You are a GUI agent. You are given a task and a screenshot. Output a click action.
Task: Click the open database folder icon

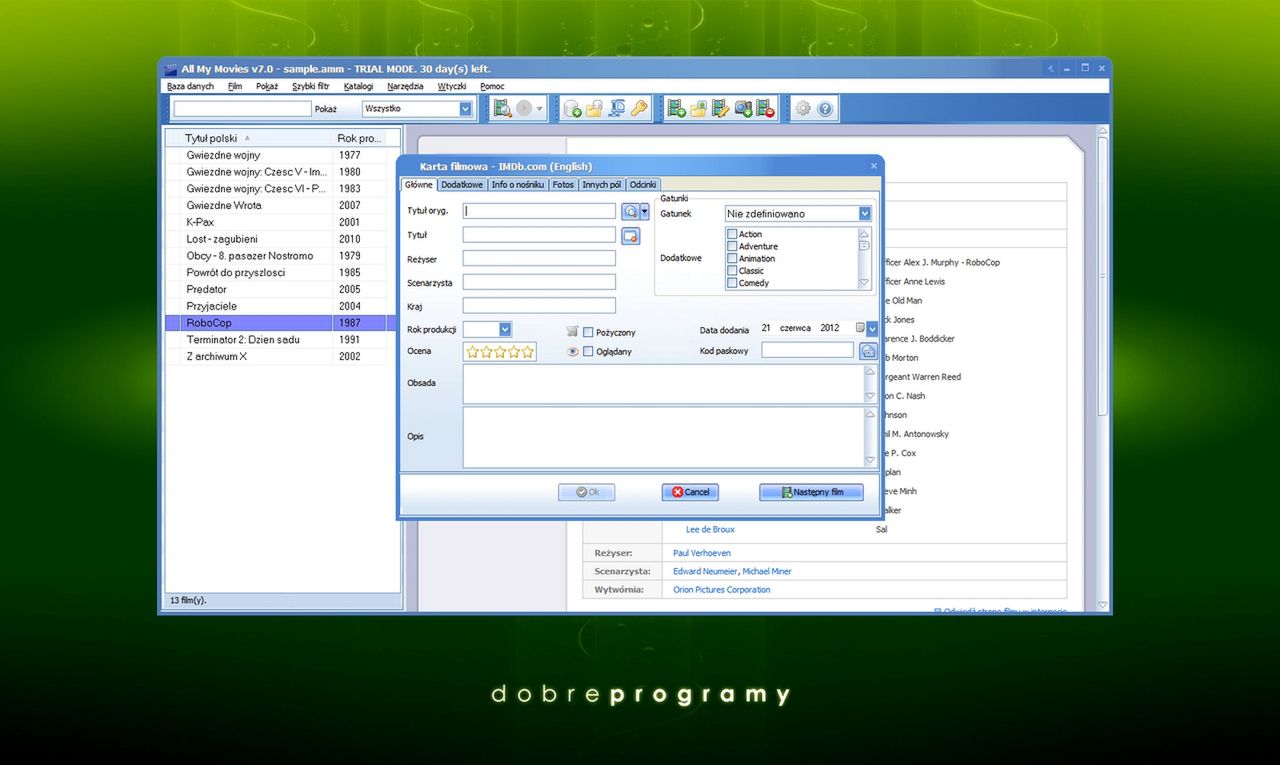click(x=594, y=109)
